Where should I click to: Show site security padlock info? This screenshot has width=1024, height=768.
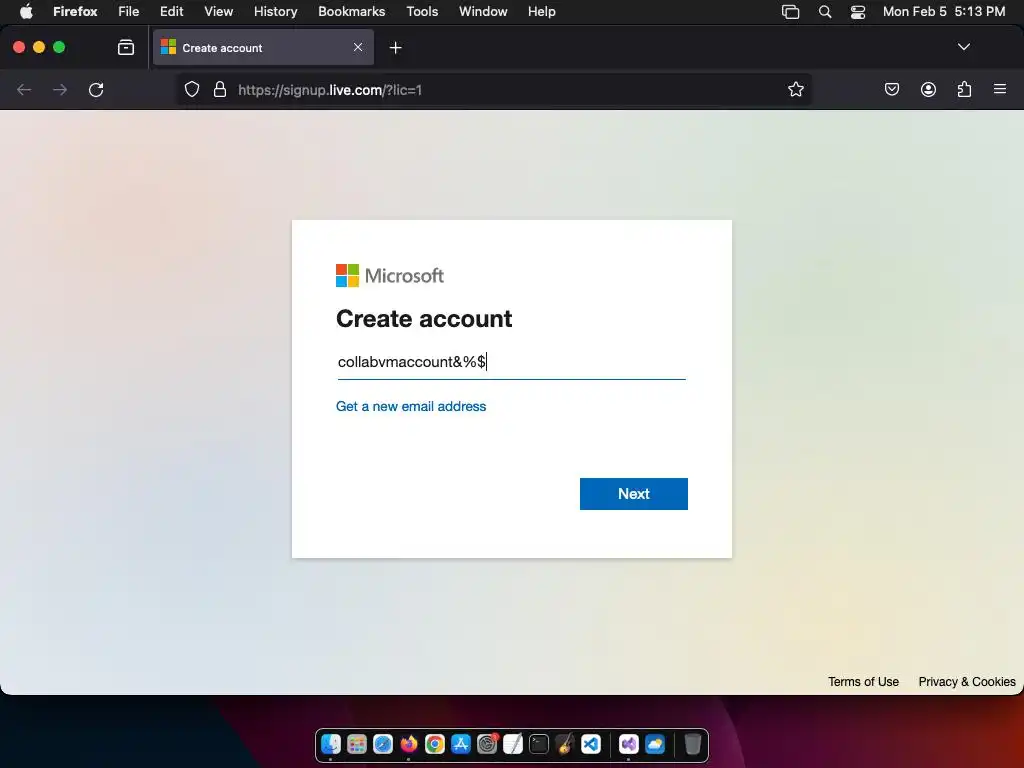coord(220,89)
